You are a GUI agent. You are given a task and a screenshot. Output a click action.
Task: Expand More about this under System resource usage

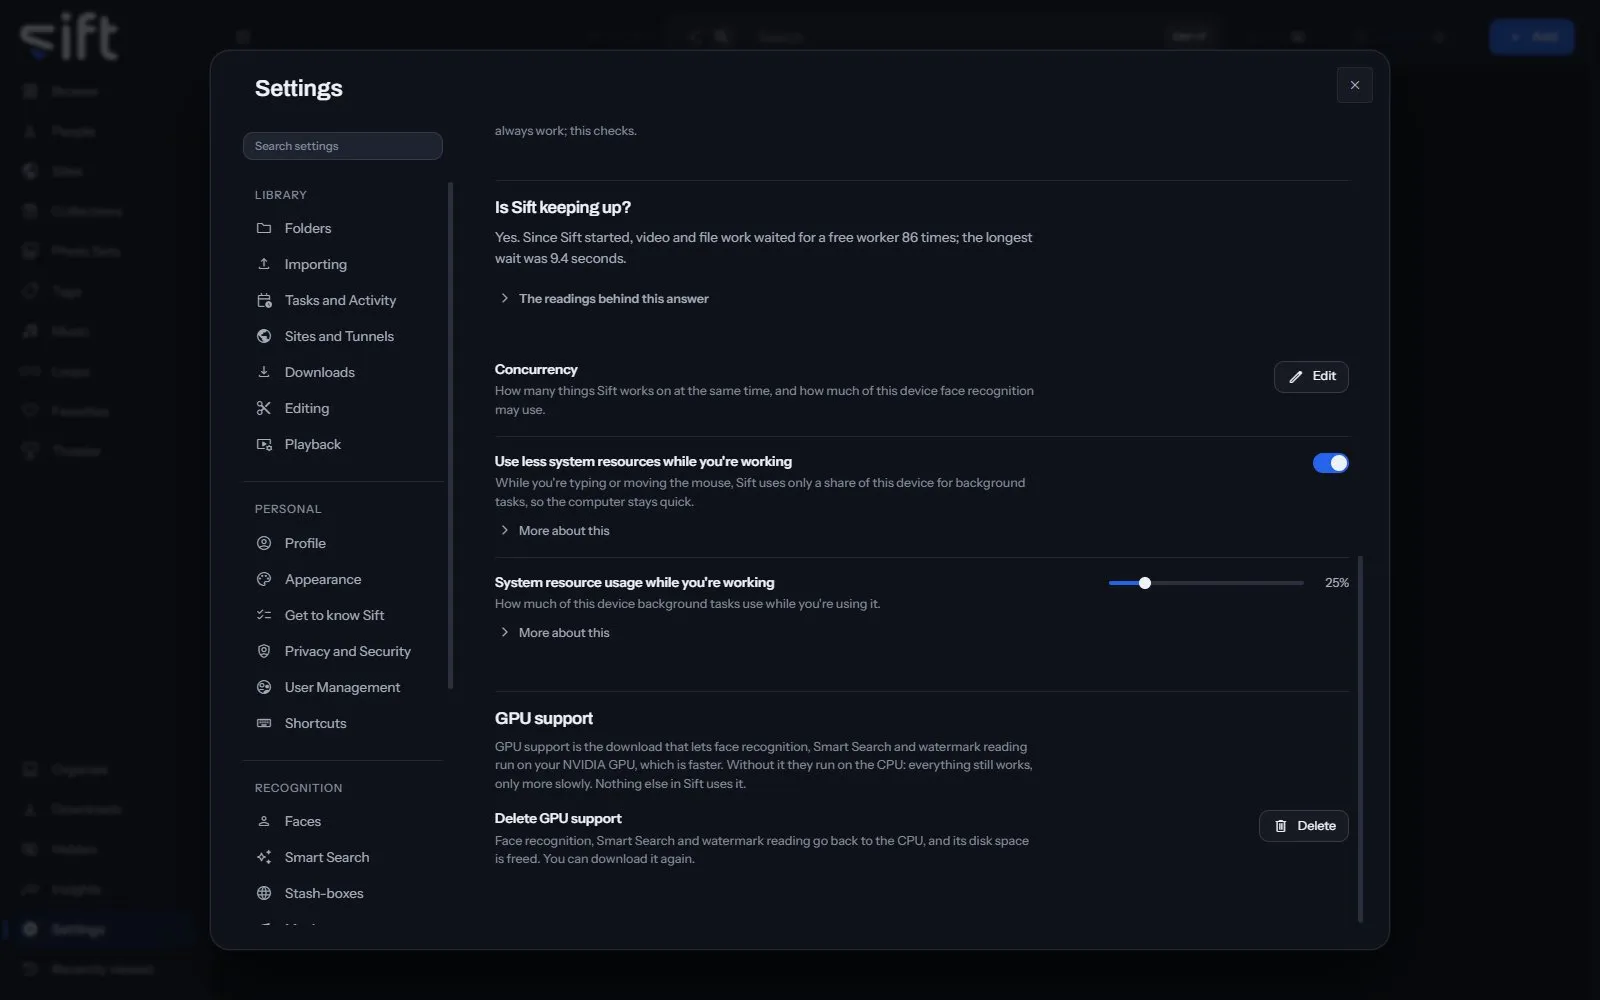[x=555, y=632]
